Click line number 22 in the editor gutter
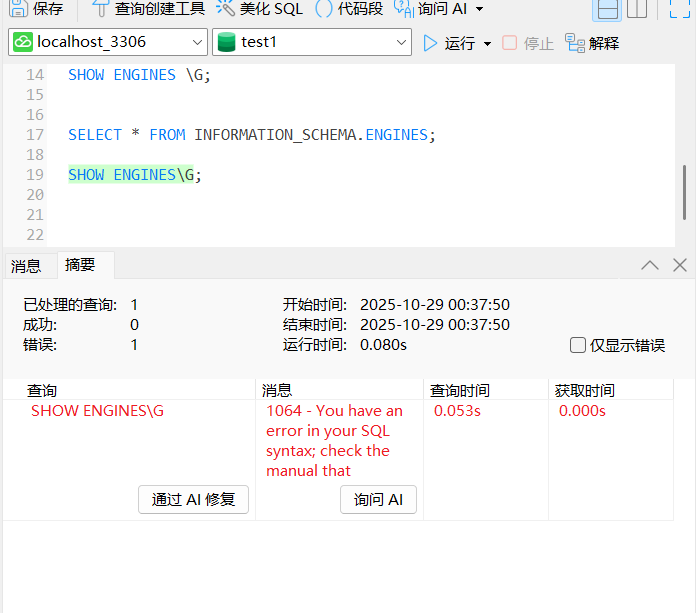 (x=35, y=235)
